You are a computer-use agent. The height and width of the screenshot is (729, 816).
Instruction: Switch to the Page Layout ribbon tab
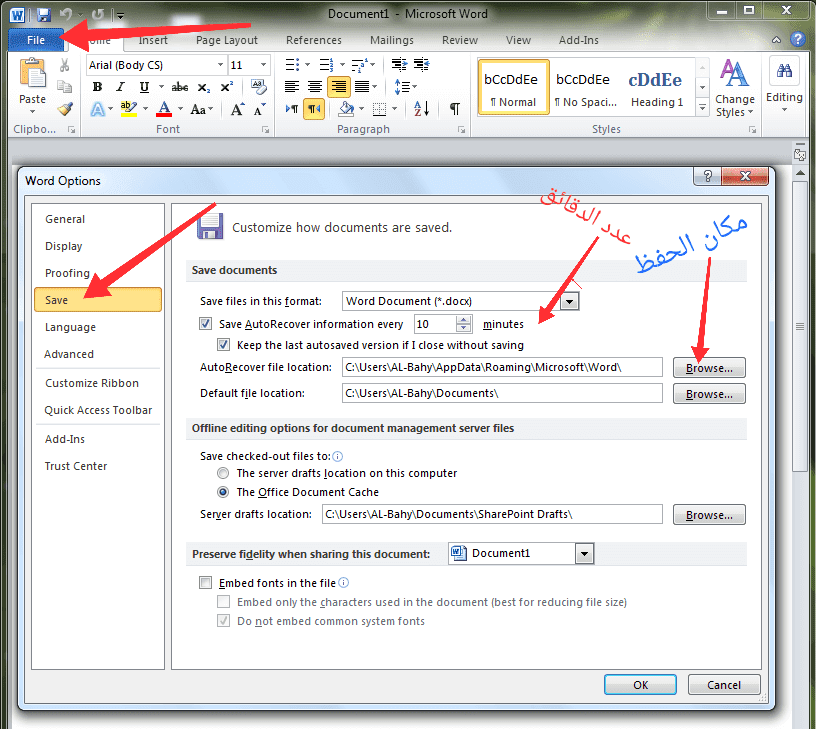coord(227,40)
